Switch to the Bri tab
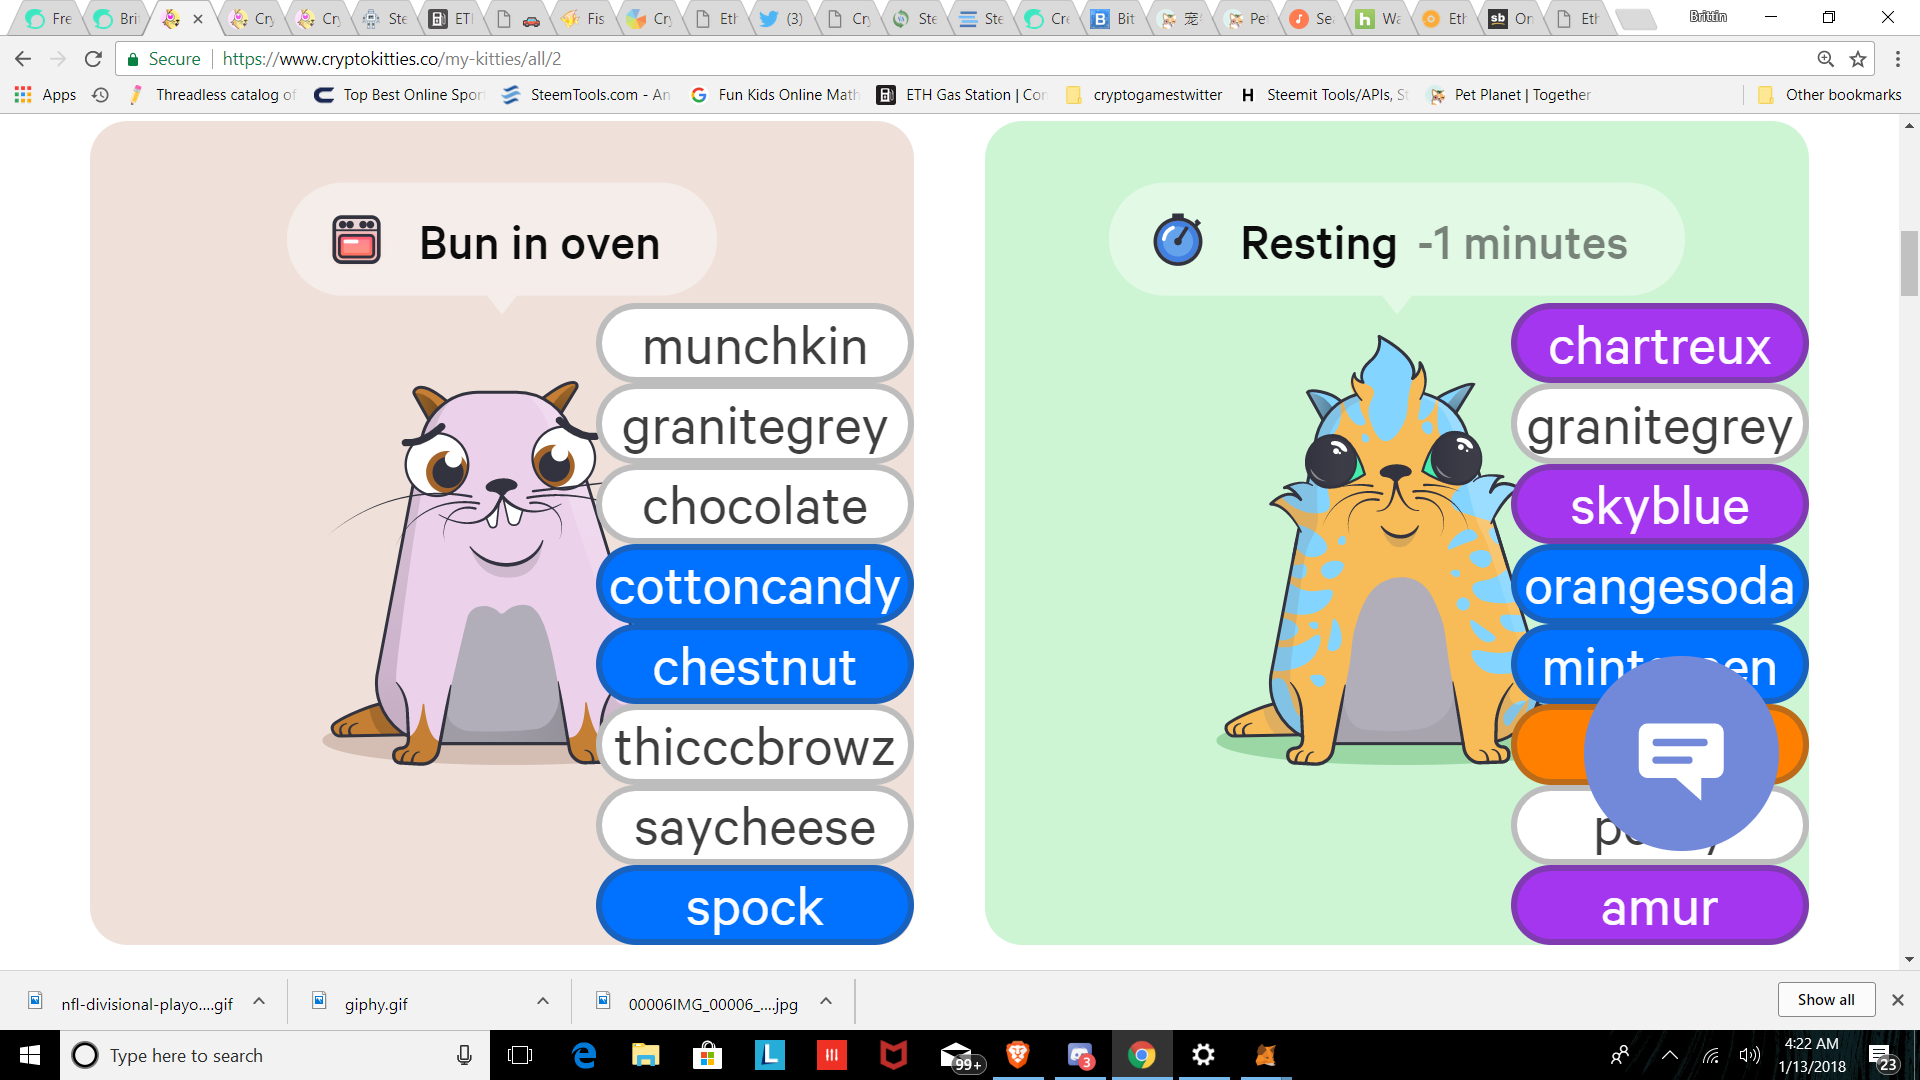 (x=115, y=18)
